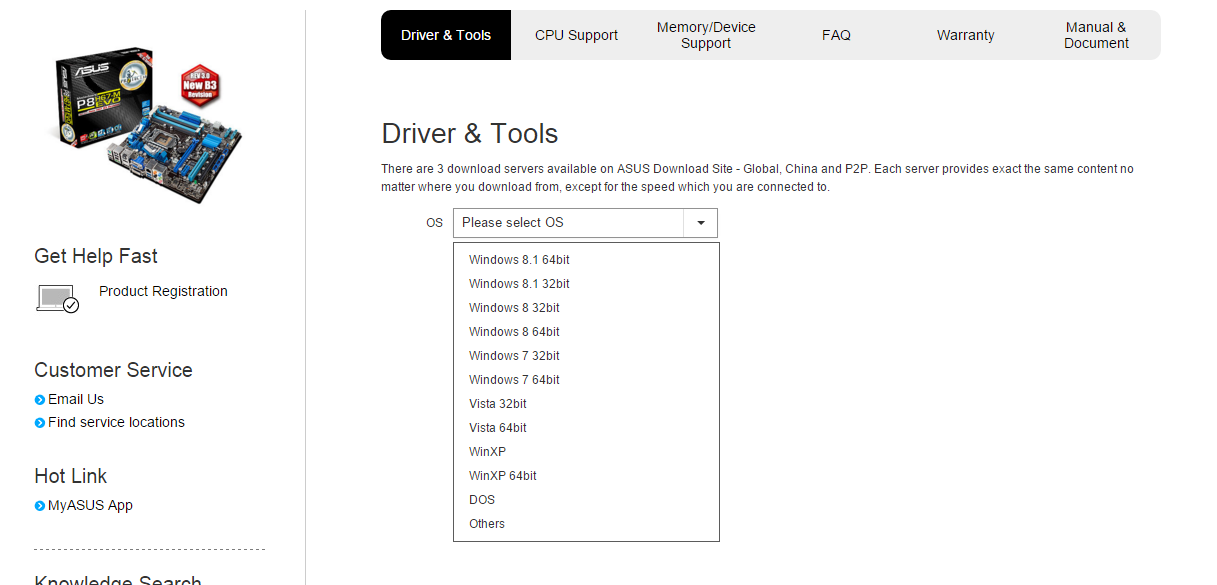This screenshot has width=1217, height=585.
Task: Select WinXP 64bit option
Action: 586,476
